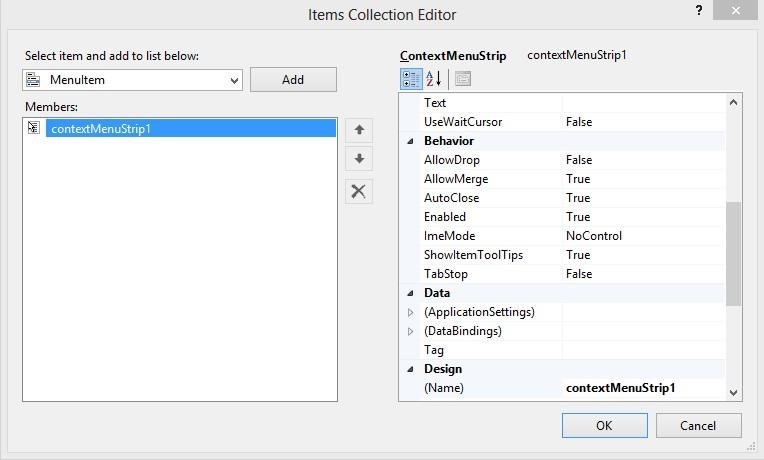Collapse the Behavior category

[410, 141]
